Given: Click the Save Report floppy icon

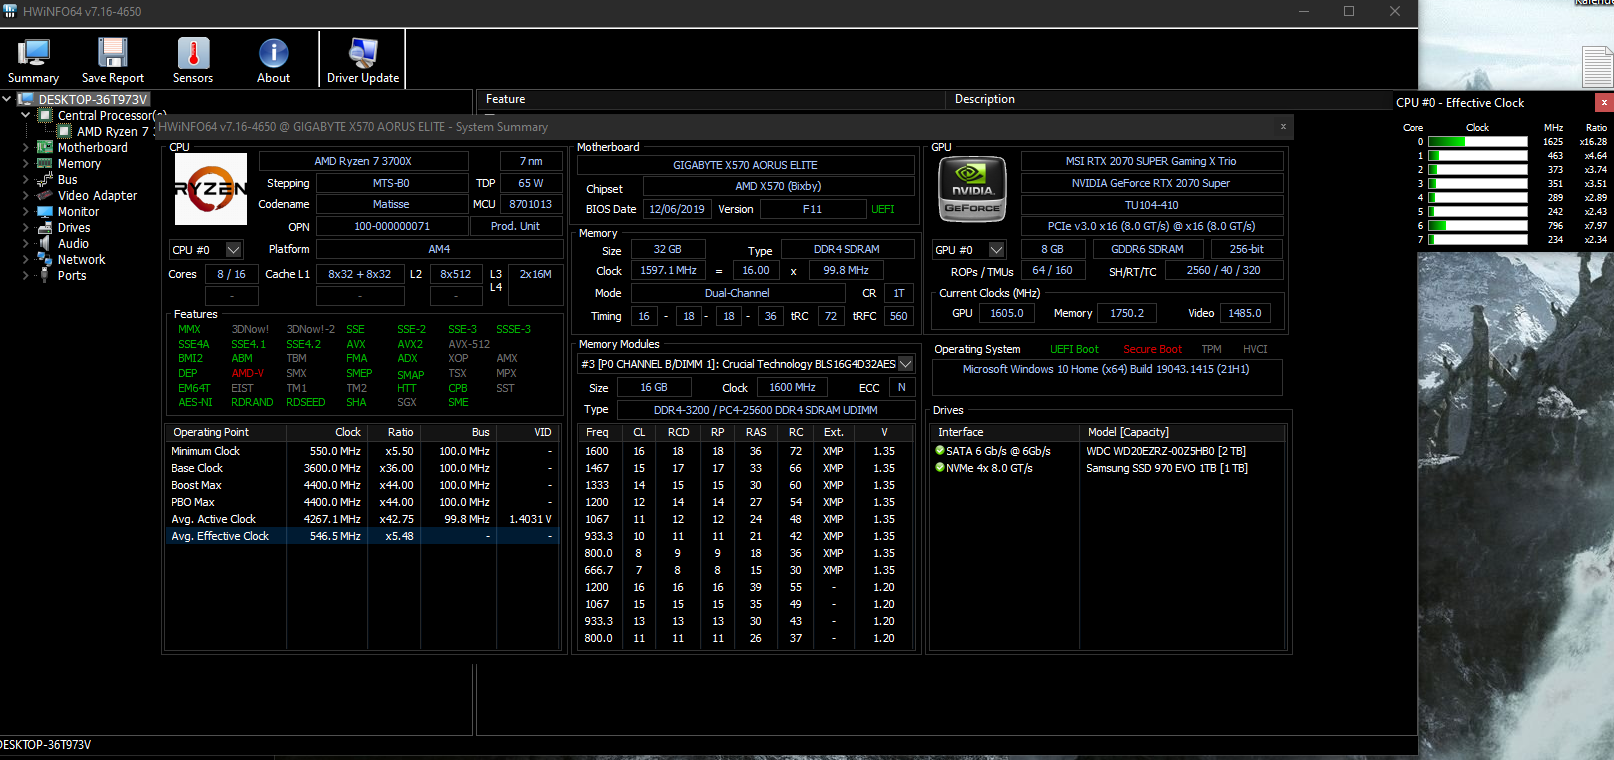Looking at the screenshot, I should (113, 53).
